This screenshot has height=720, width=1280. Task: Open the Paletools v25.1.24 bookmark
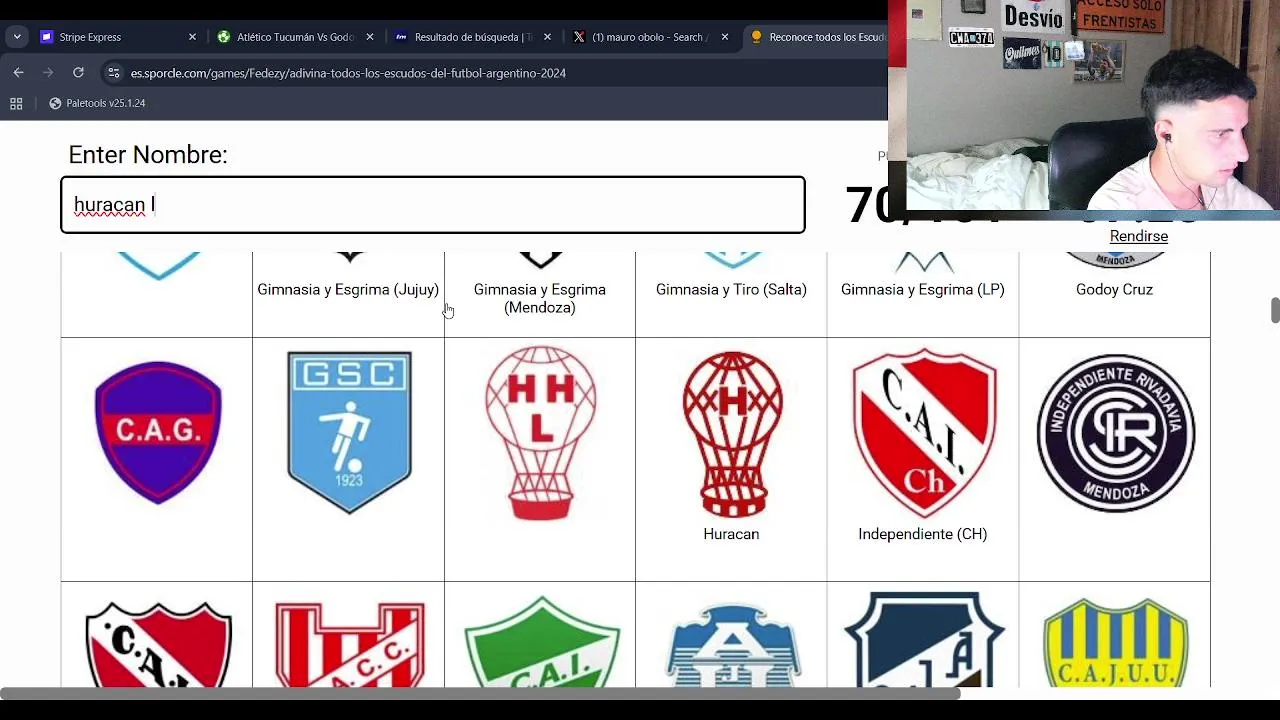(97, 103)
